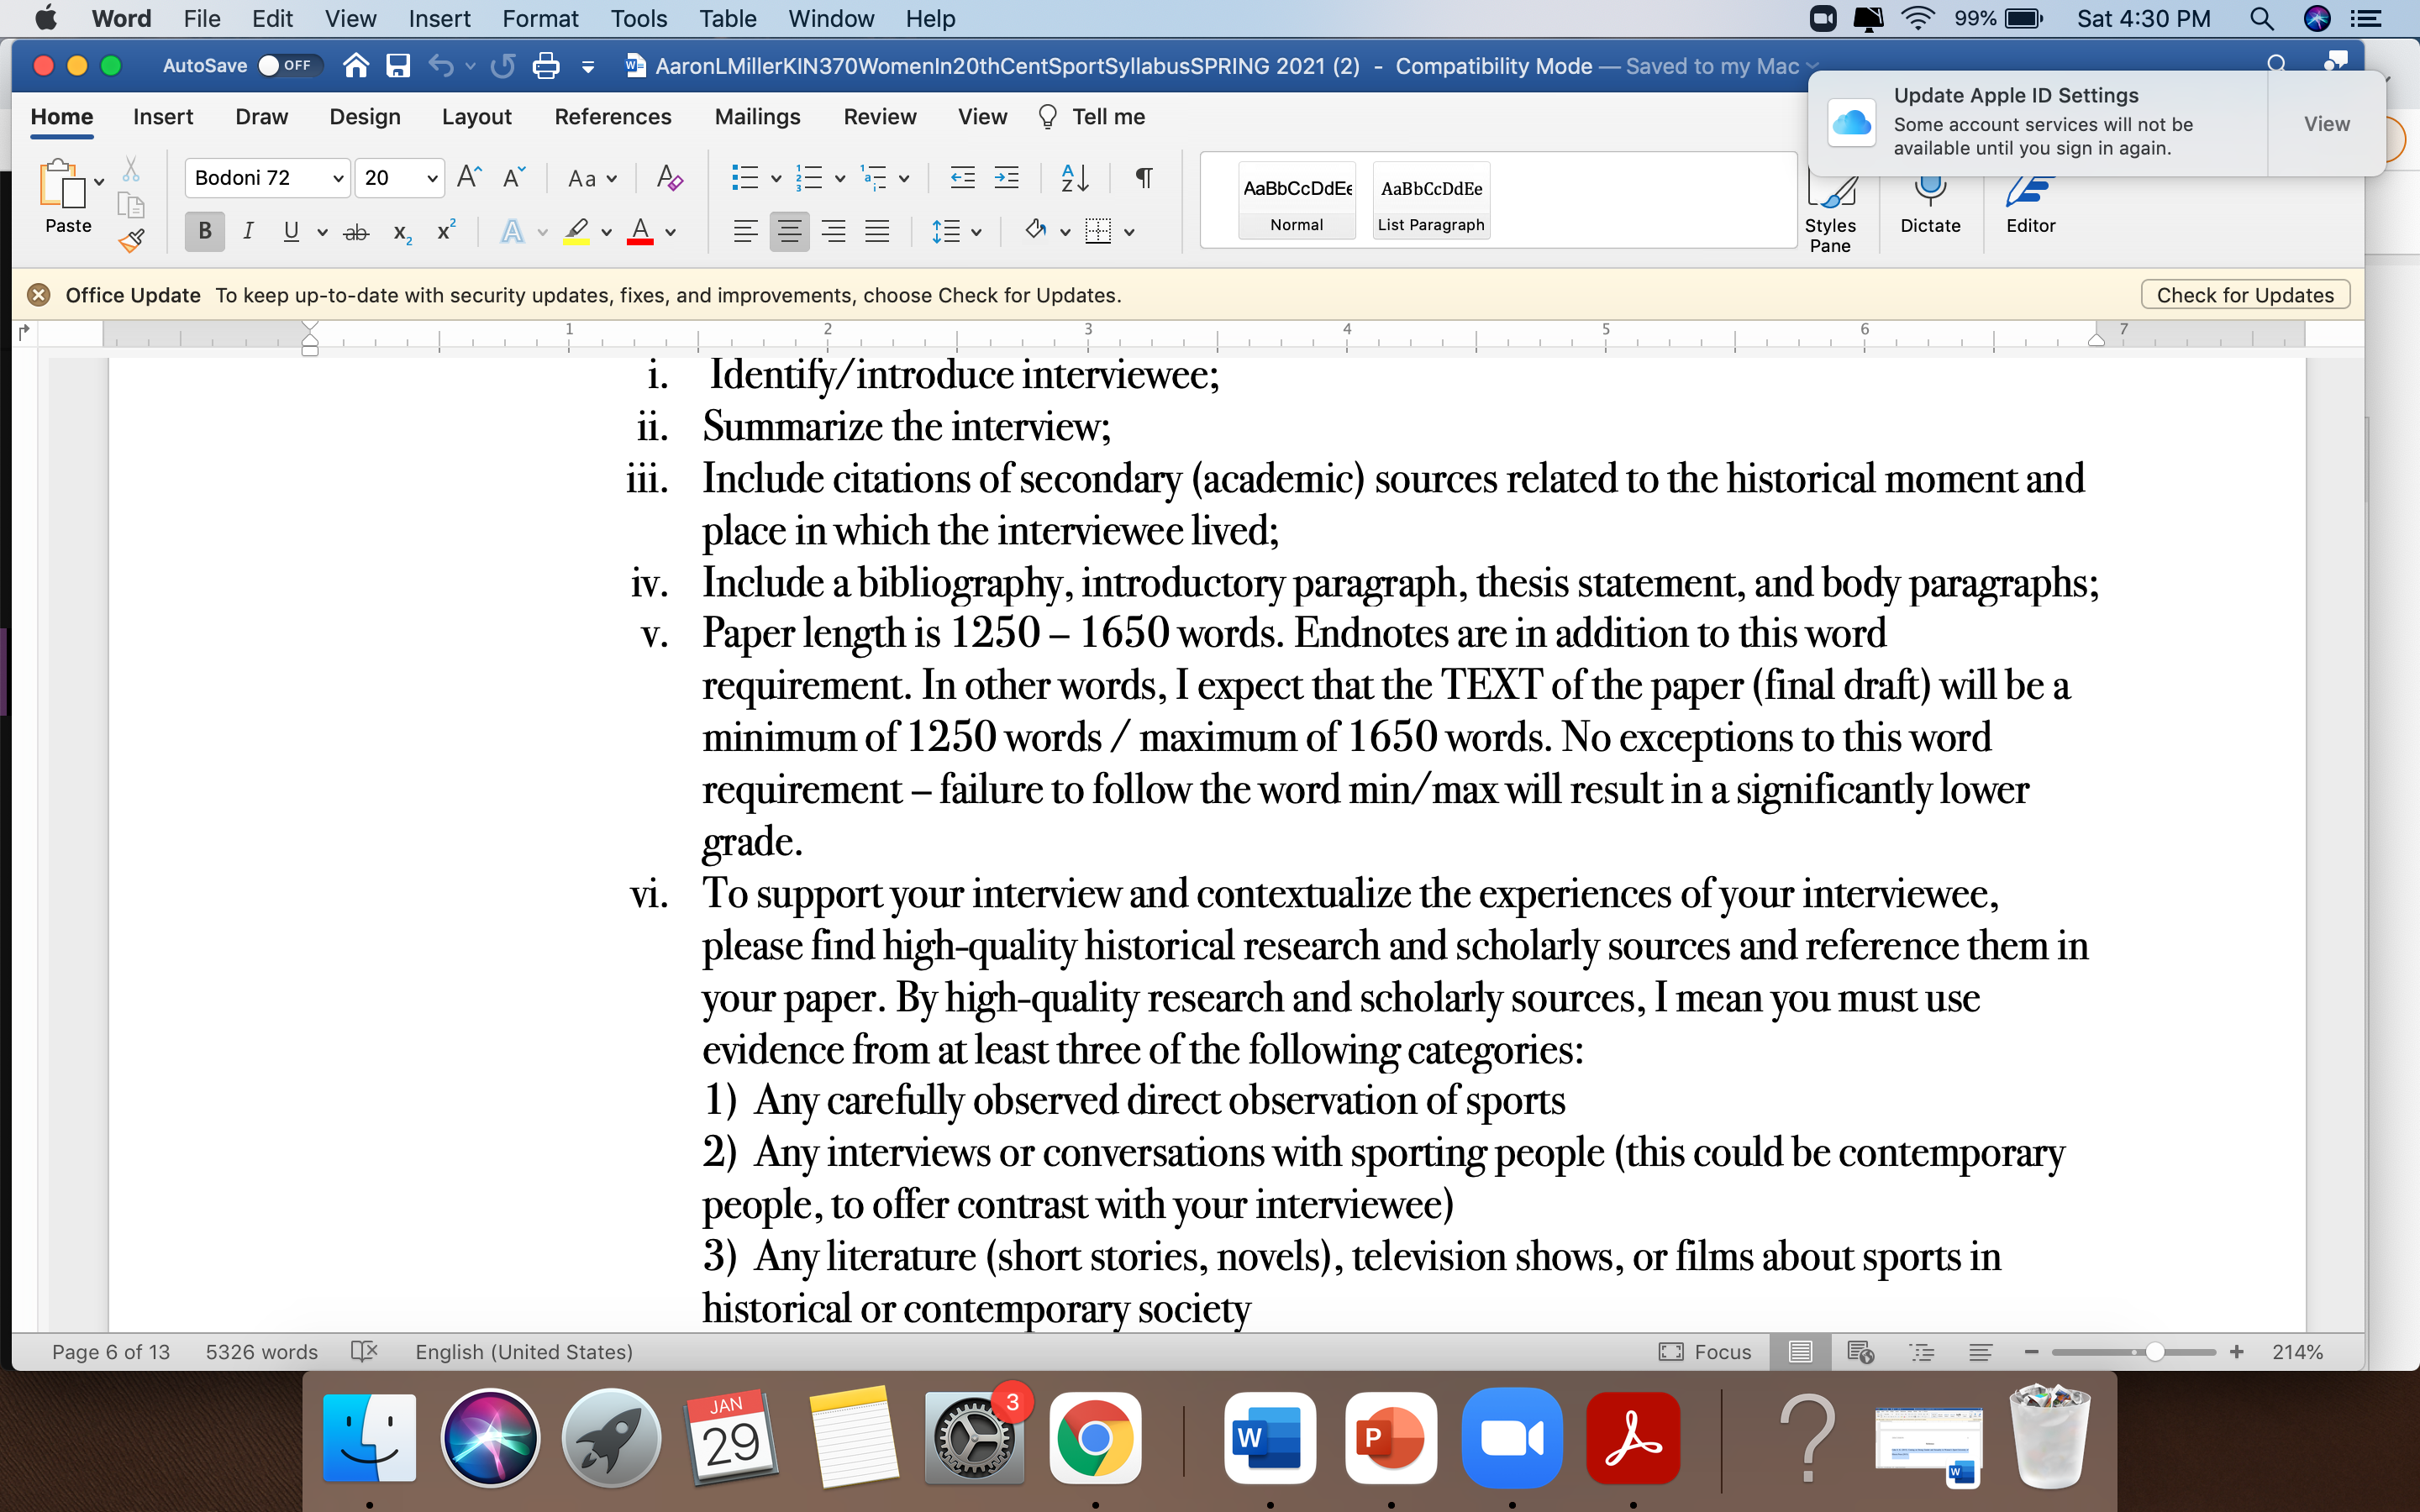The image size is (2420, 1512).
Task: Show or hide paragraph marks
Action: coord(1144,178)
